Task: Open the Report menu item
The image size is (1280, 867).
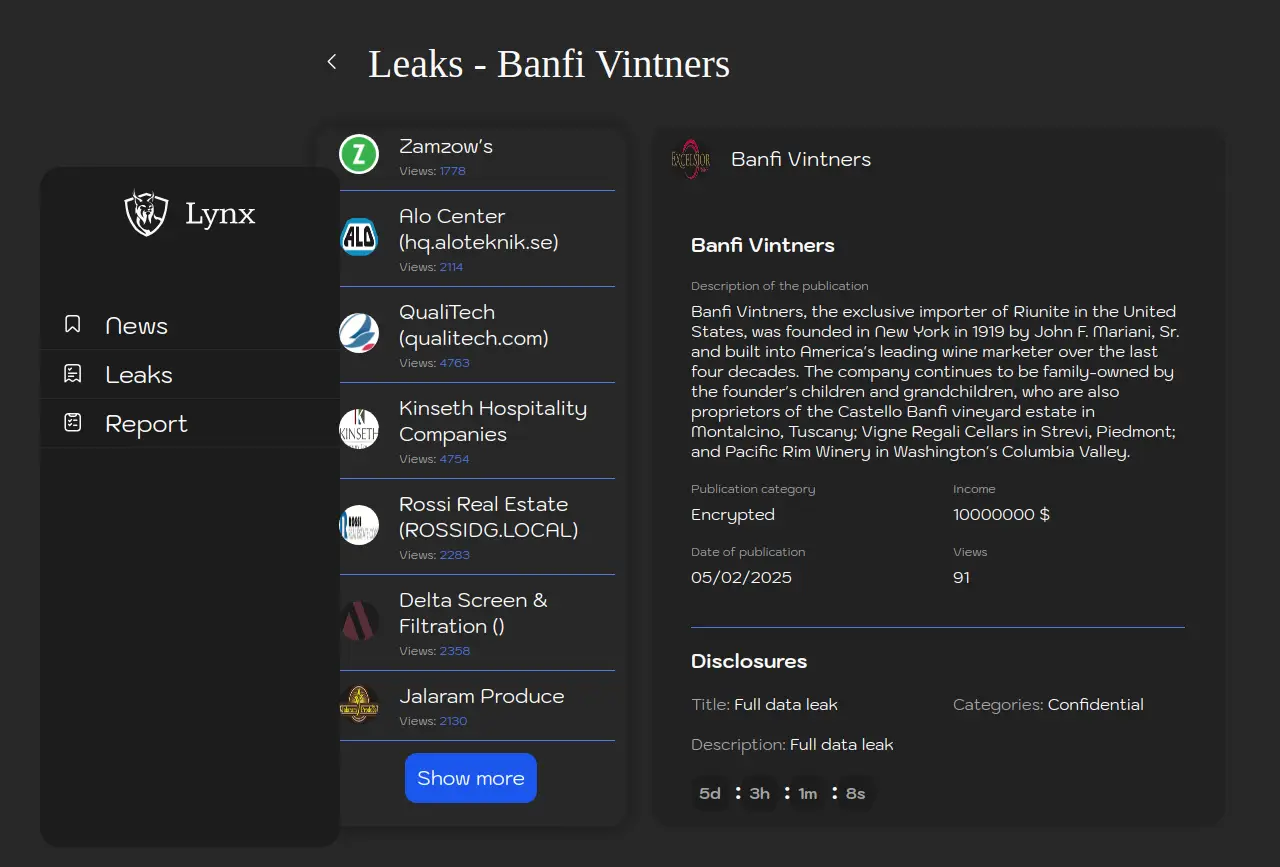Action: (x=146, y=424)
